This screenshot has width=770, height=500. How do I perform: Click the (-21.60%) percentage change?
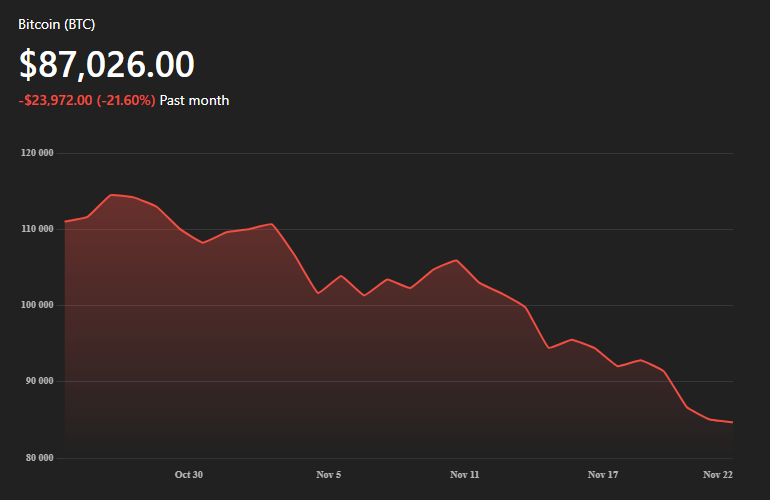pos(126,100)
